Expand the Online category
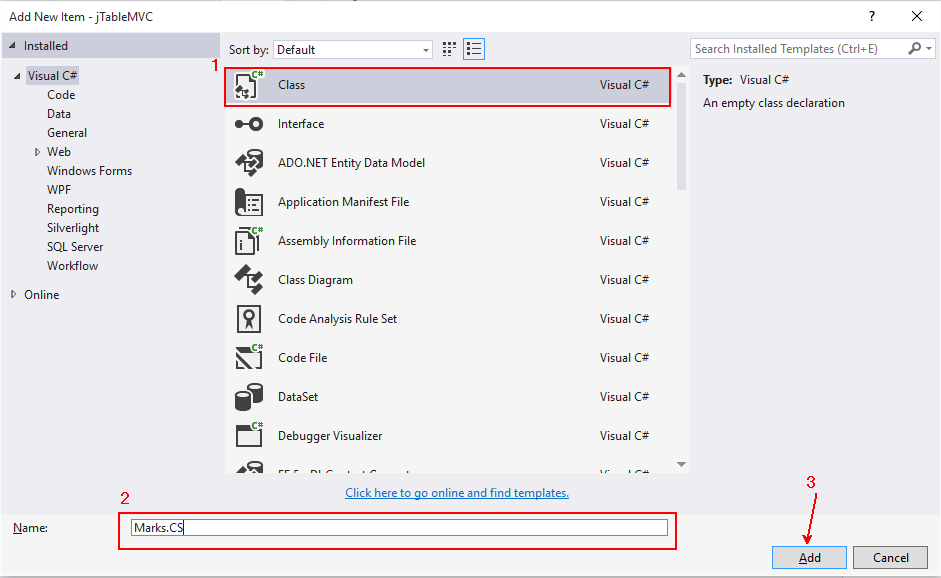 [14, 295]
